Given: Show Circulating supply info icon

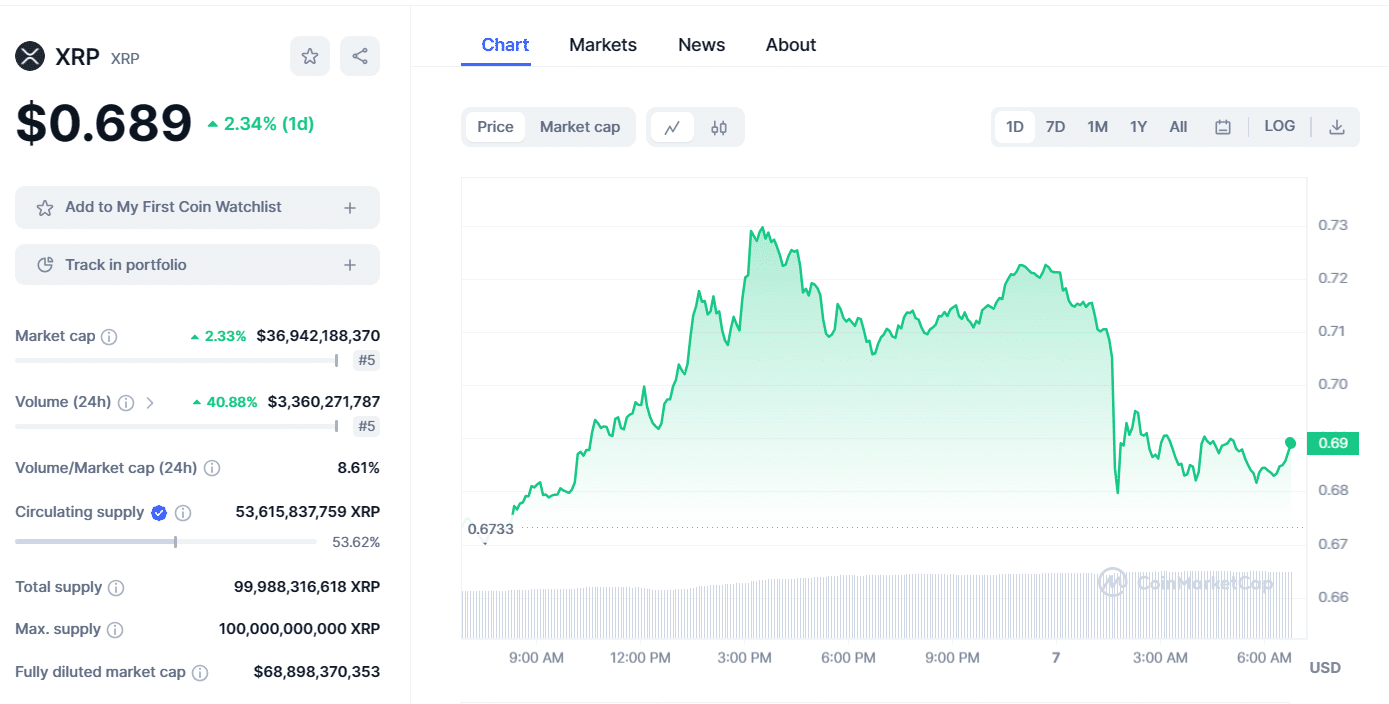Looking at the screenshot, I should click(x=183, y=513).
